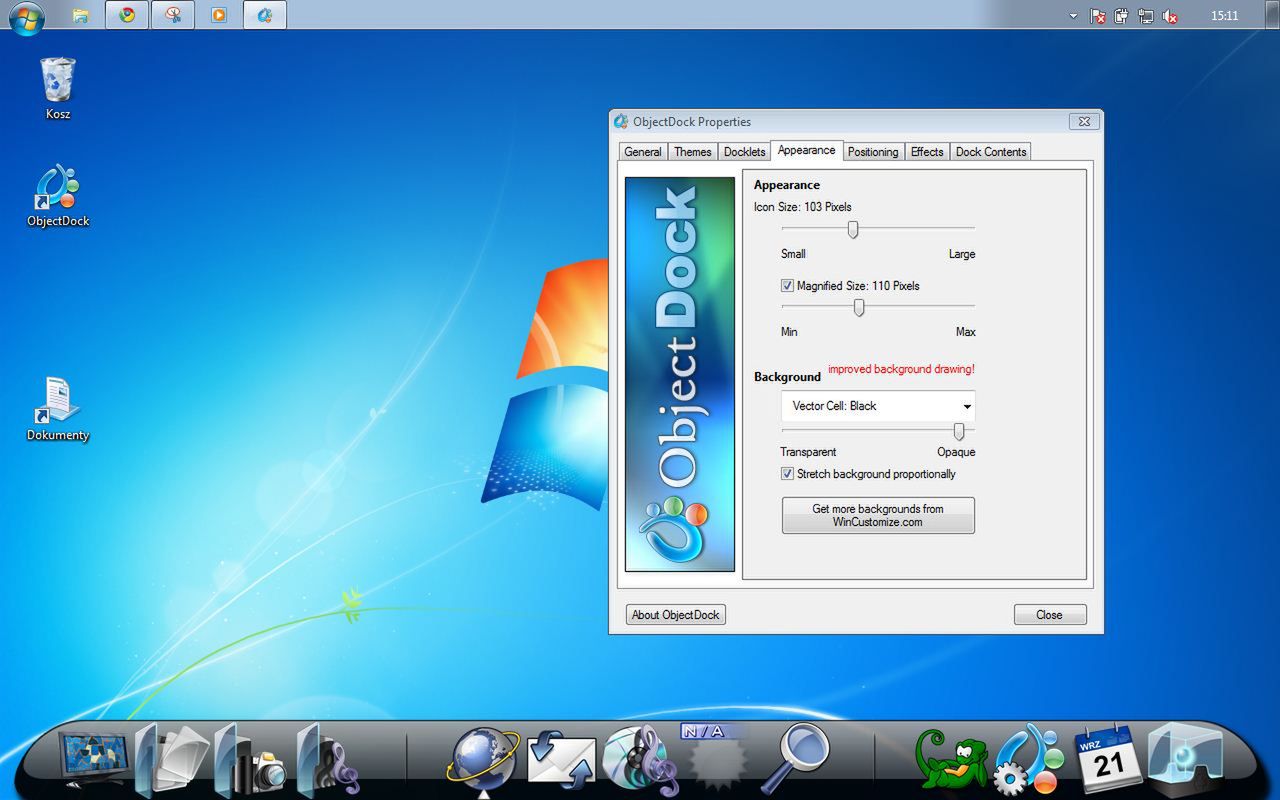Switch to the Themes tab
Viewport: 1280px width, 800px height.
(692, 152)
